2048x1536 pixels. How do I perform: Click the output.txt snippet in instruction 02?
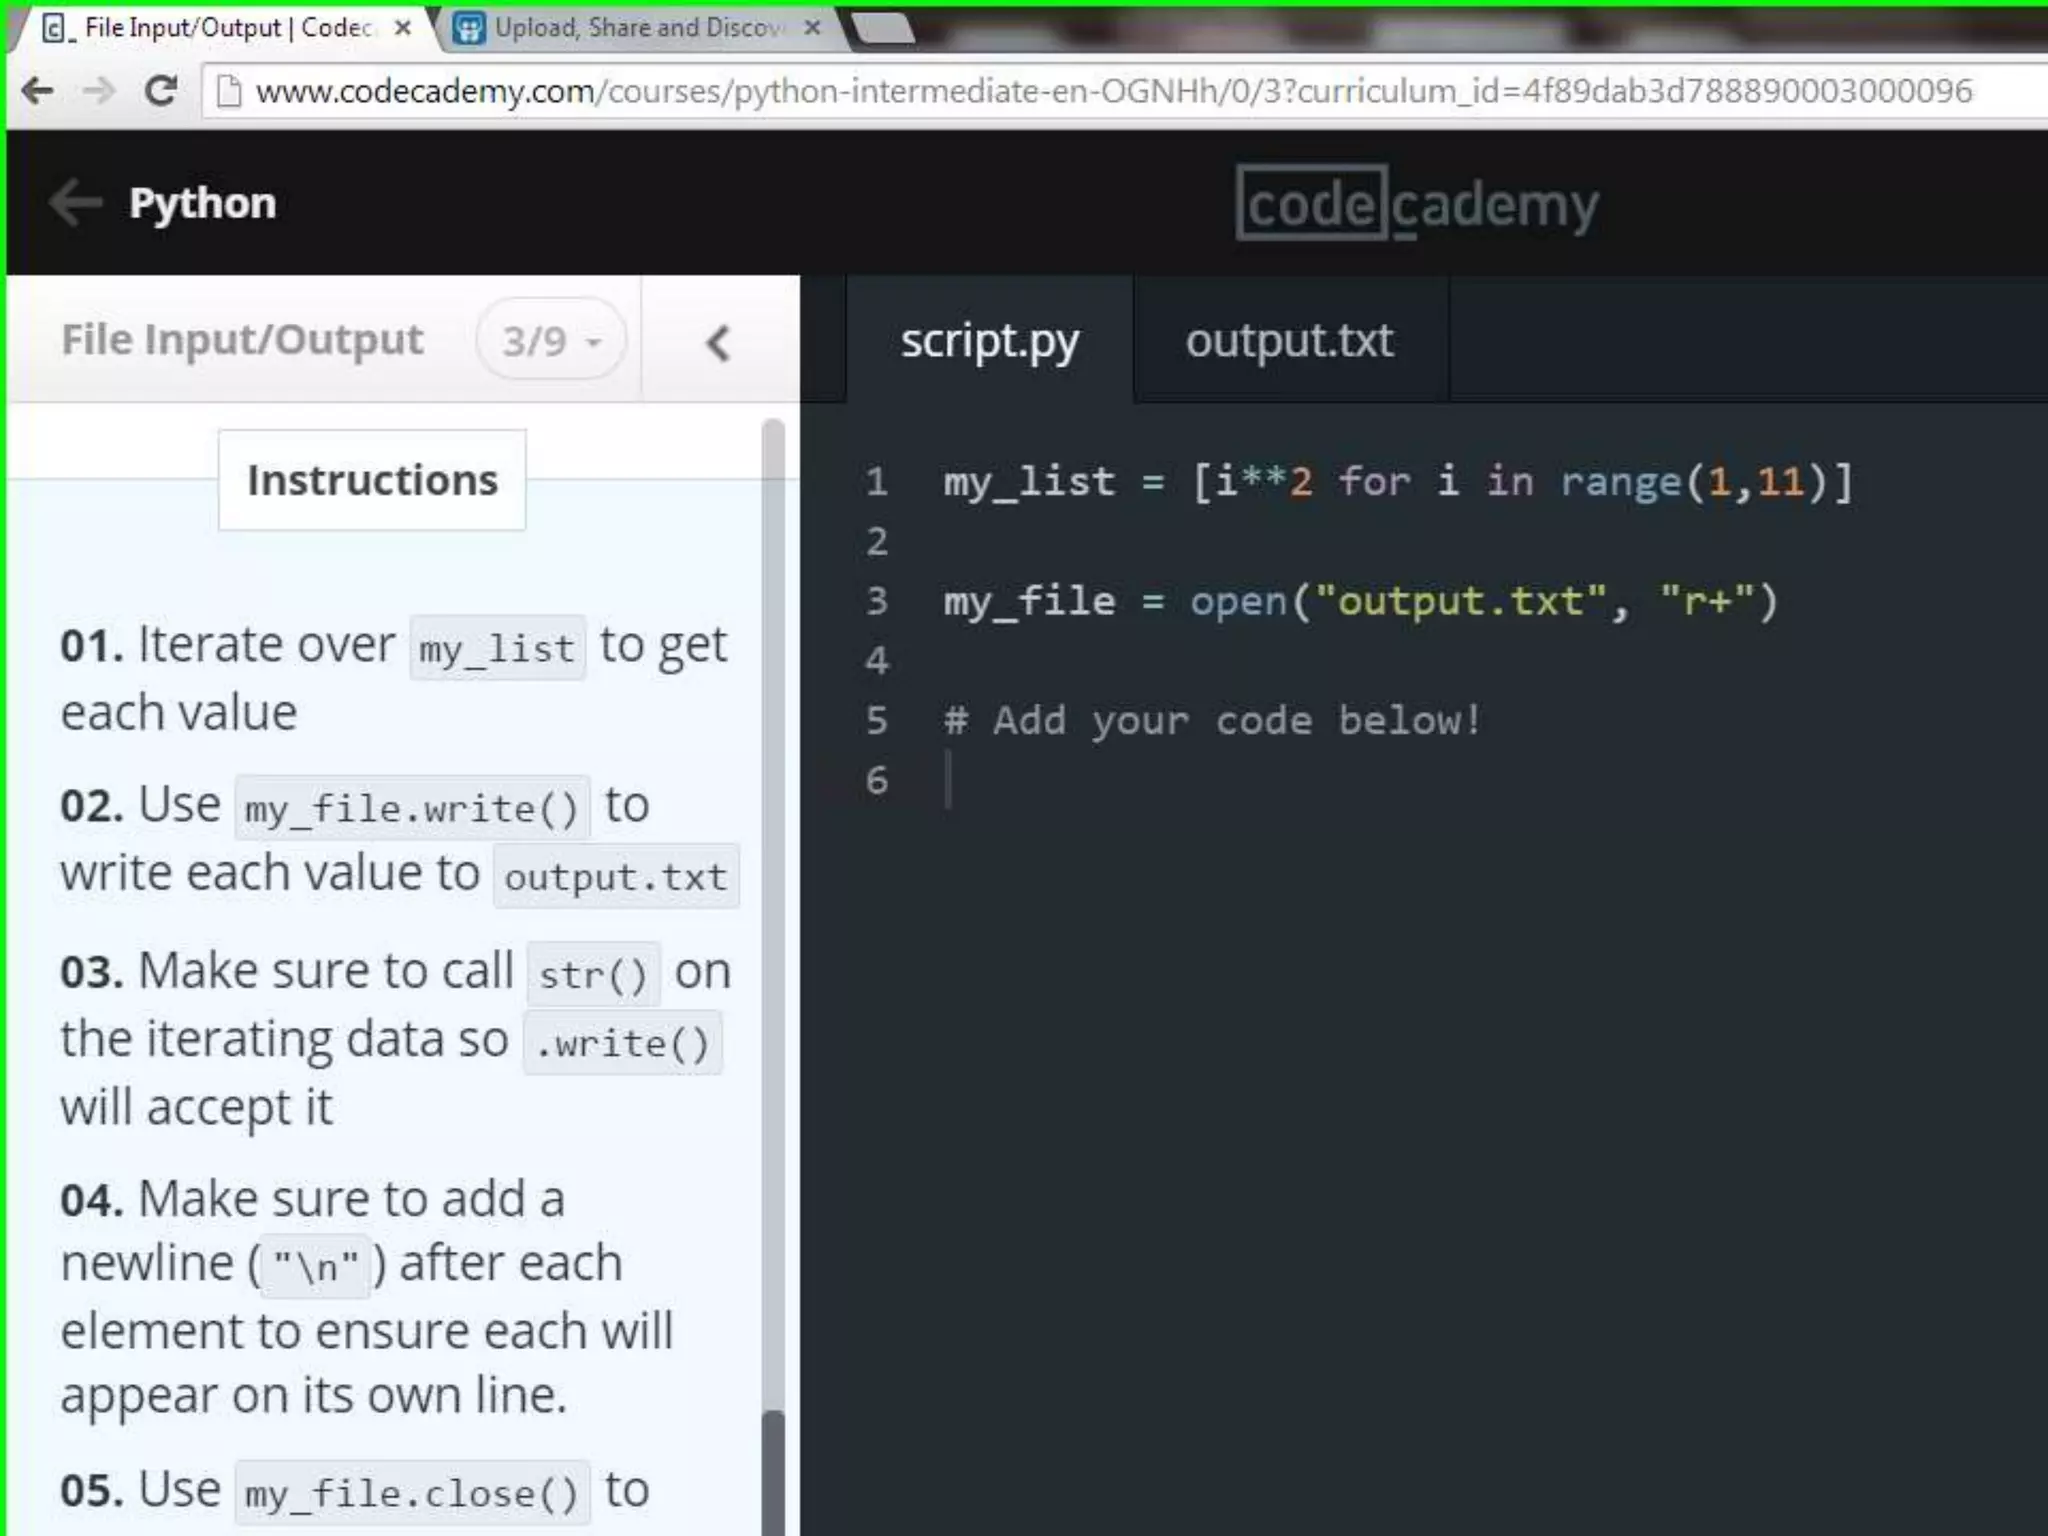pyautogui.click(x=616, y=877)
